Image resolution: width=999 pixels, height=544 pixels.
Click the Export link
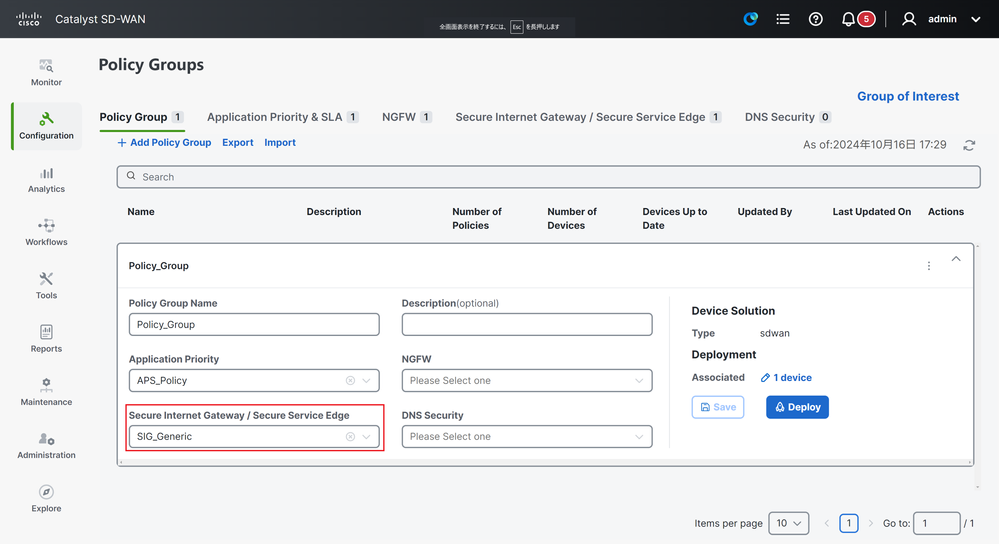tap(238, 143)
